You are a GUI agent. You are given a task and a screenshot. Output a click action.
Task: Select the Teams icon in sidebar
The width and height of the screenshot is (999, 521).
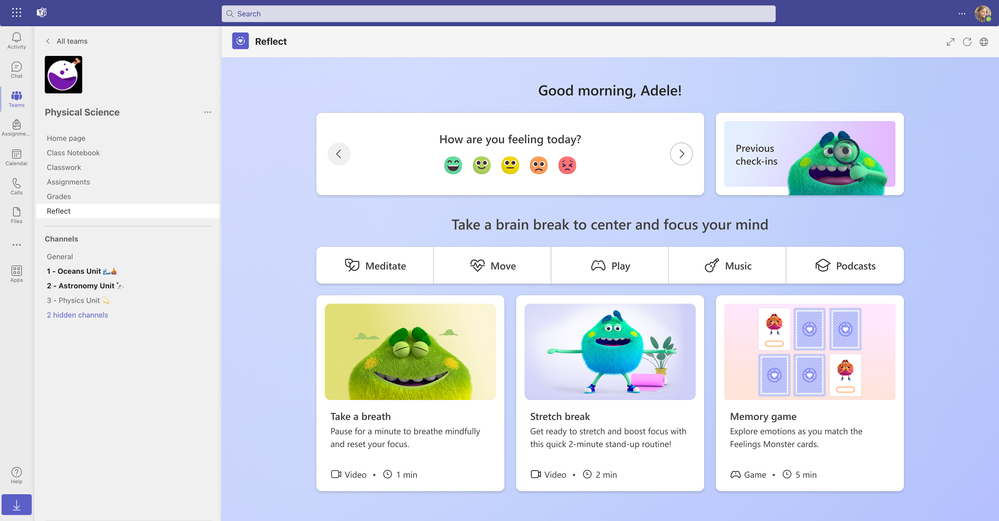tap(17, 99)
